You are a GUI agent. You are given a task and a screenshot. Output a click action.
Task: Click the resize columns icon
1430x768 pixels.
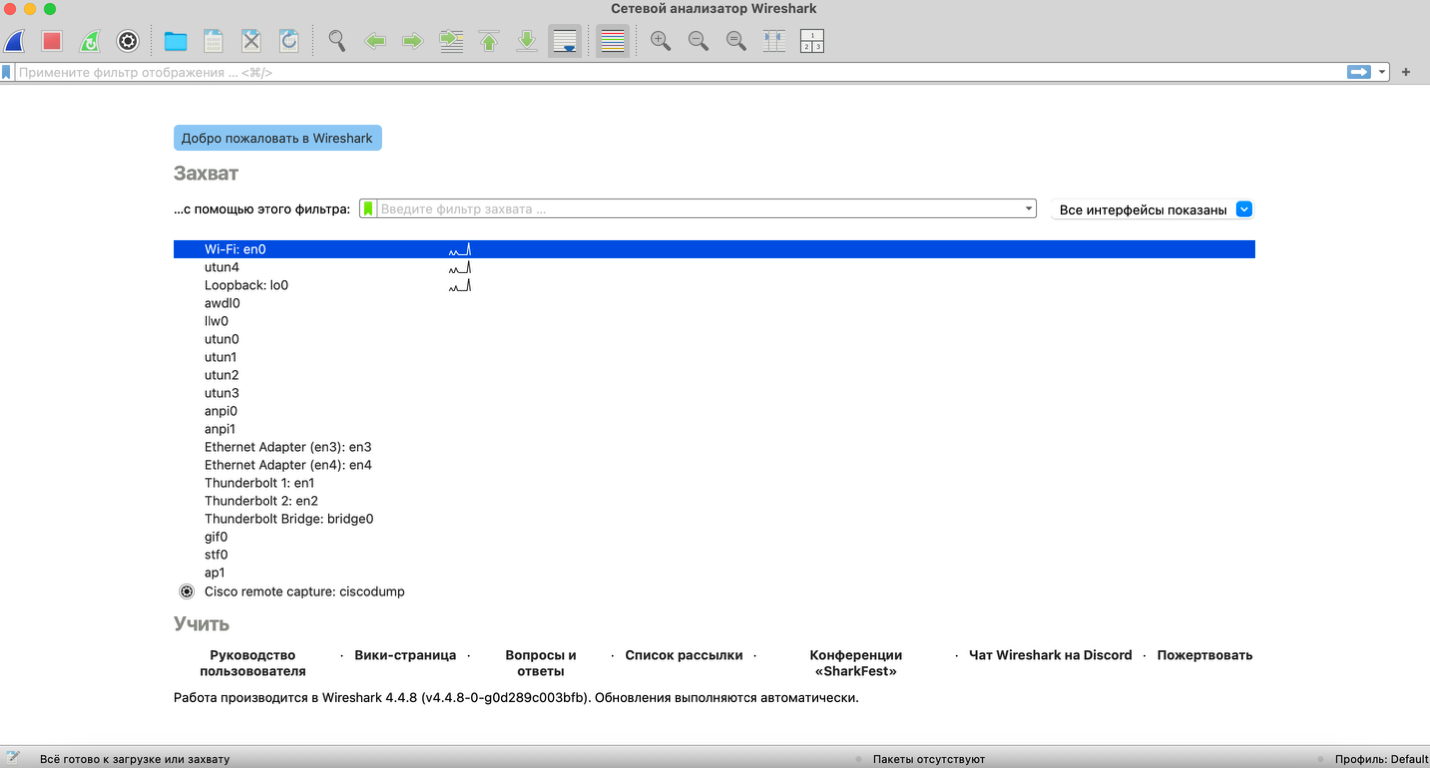774,41
